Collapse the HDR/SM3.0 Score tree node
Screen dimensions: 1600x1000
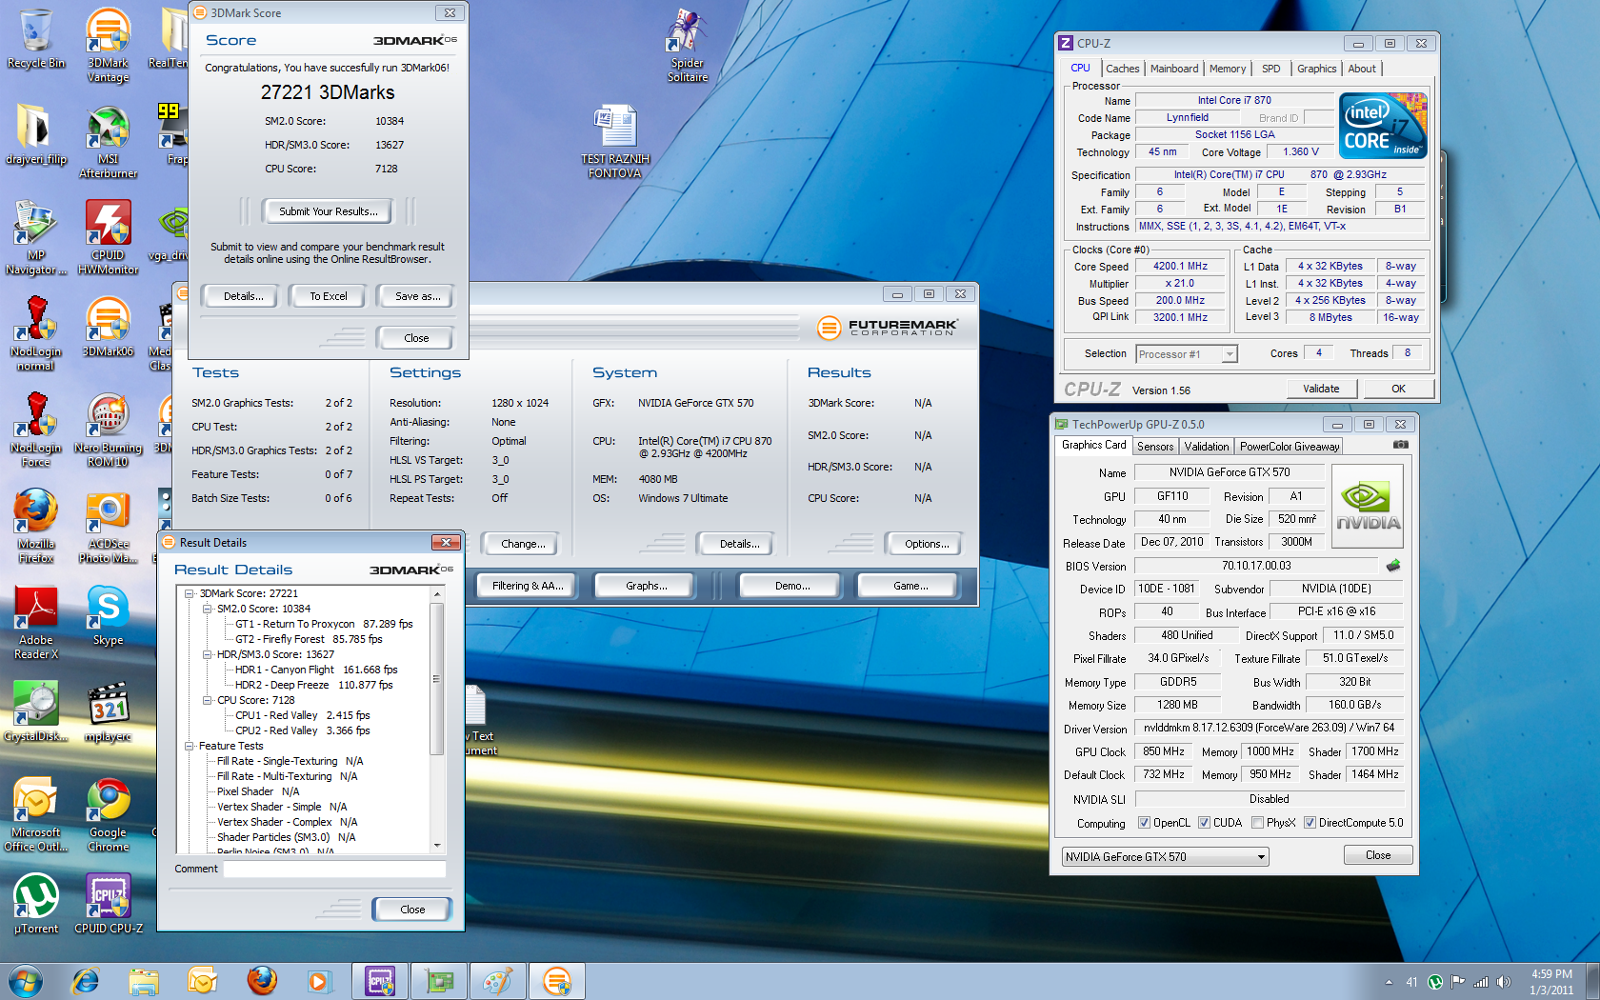point(207,654)
